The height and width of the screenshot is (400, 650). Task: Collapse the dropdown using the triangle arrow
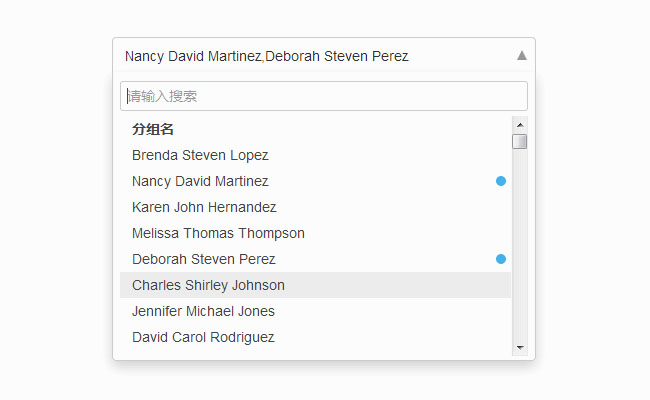[521, 56]
